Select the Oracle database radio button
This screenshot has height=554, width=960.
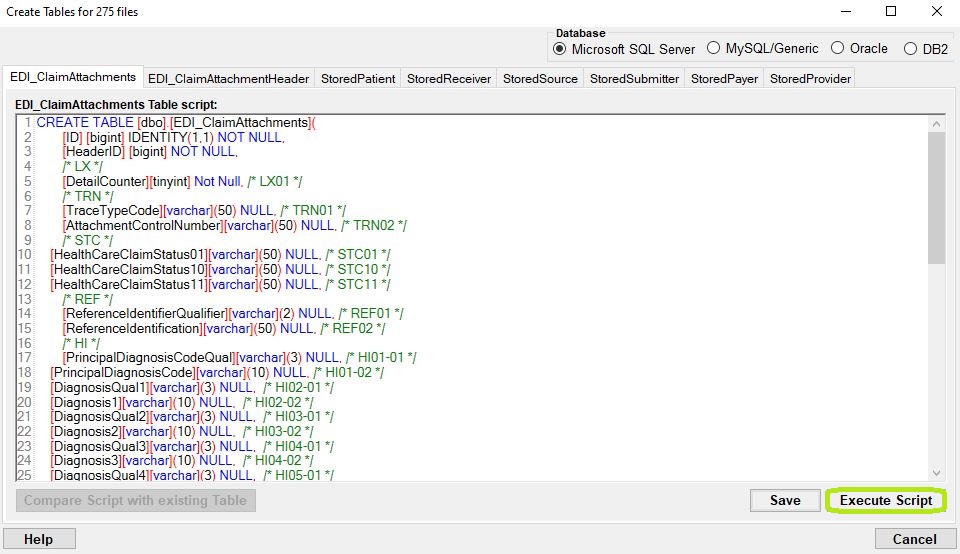click(x=859, y=48)
